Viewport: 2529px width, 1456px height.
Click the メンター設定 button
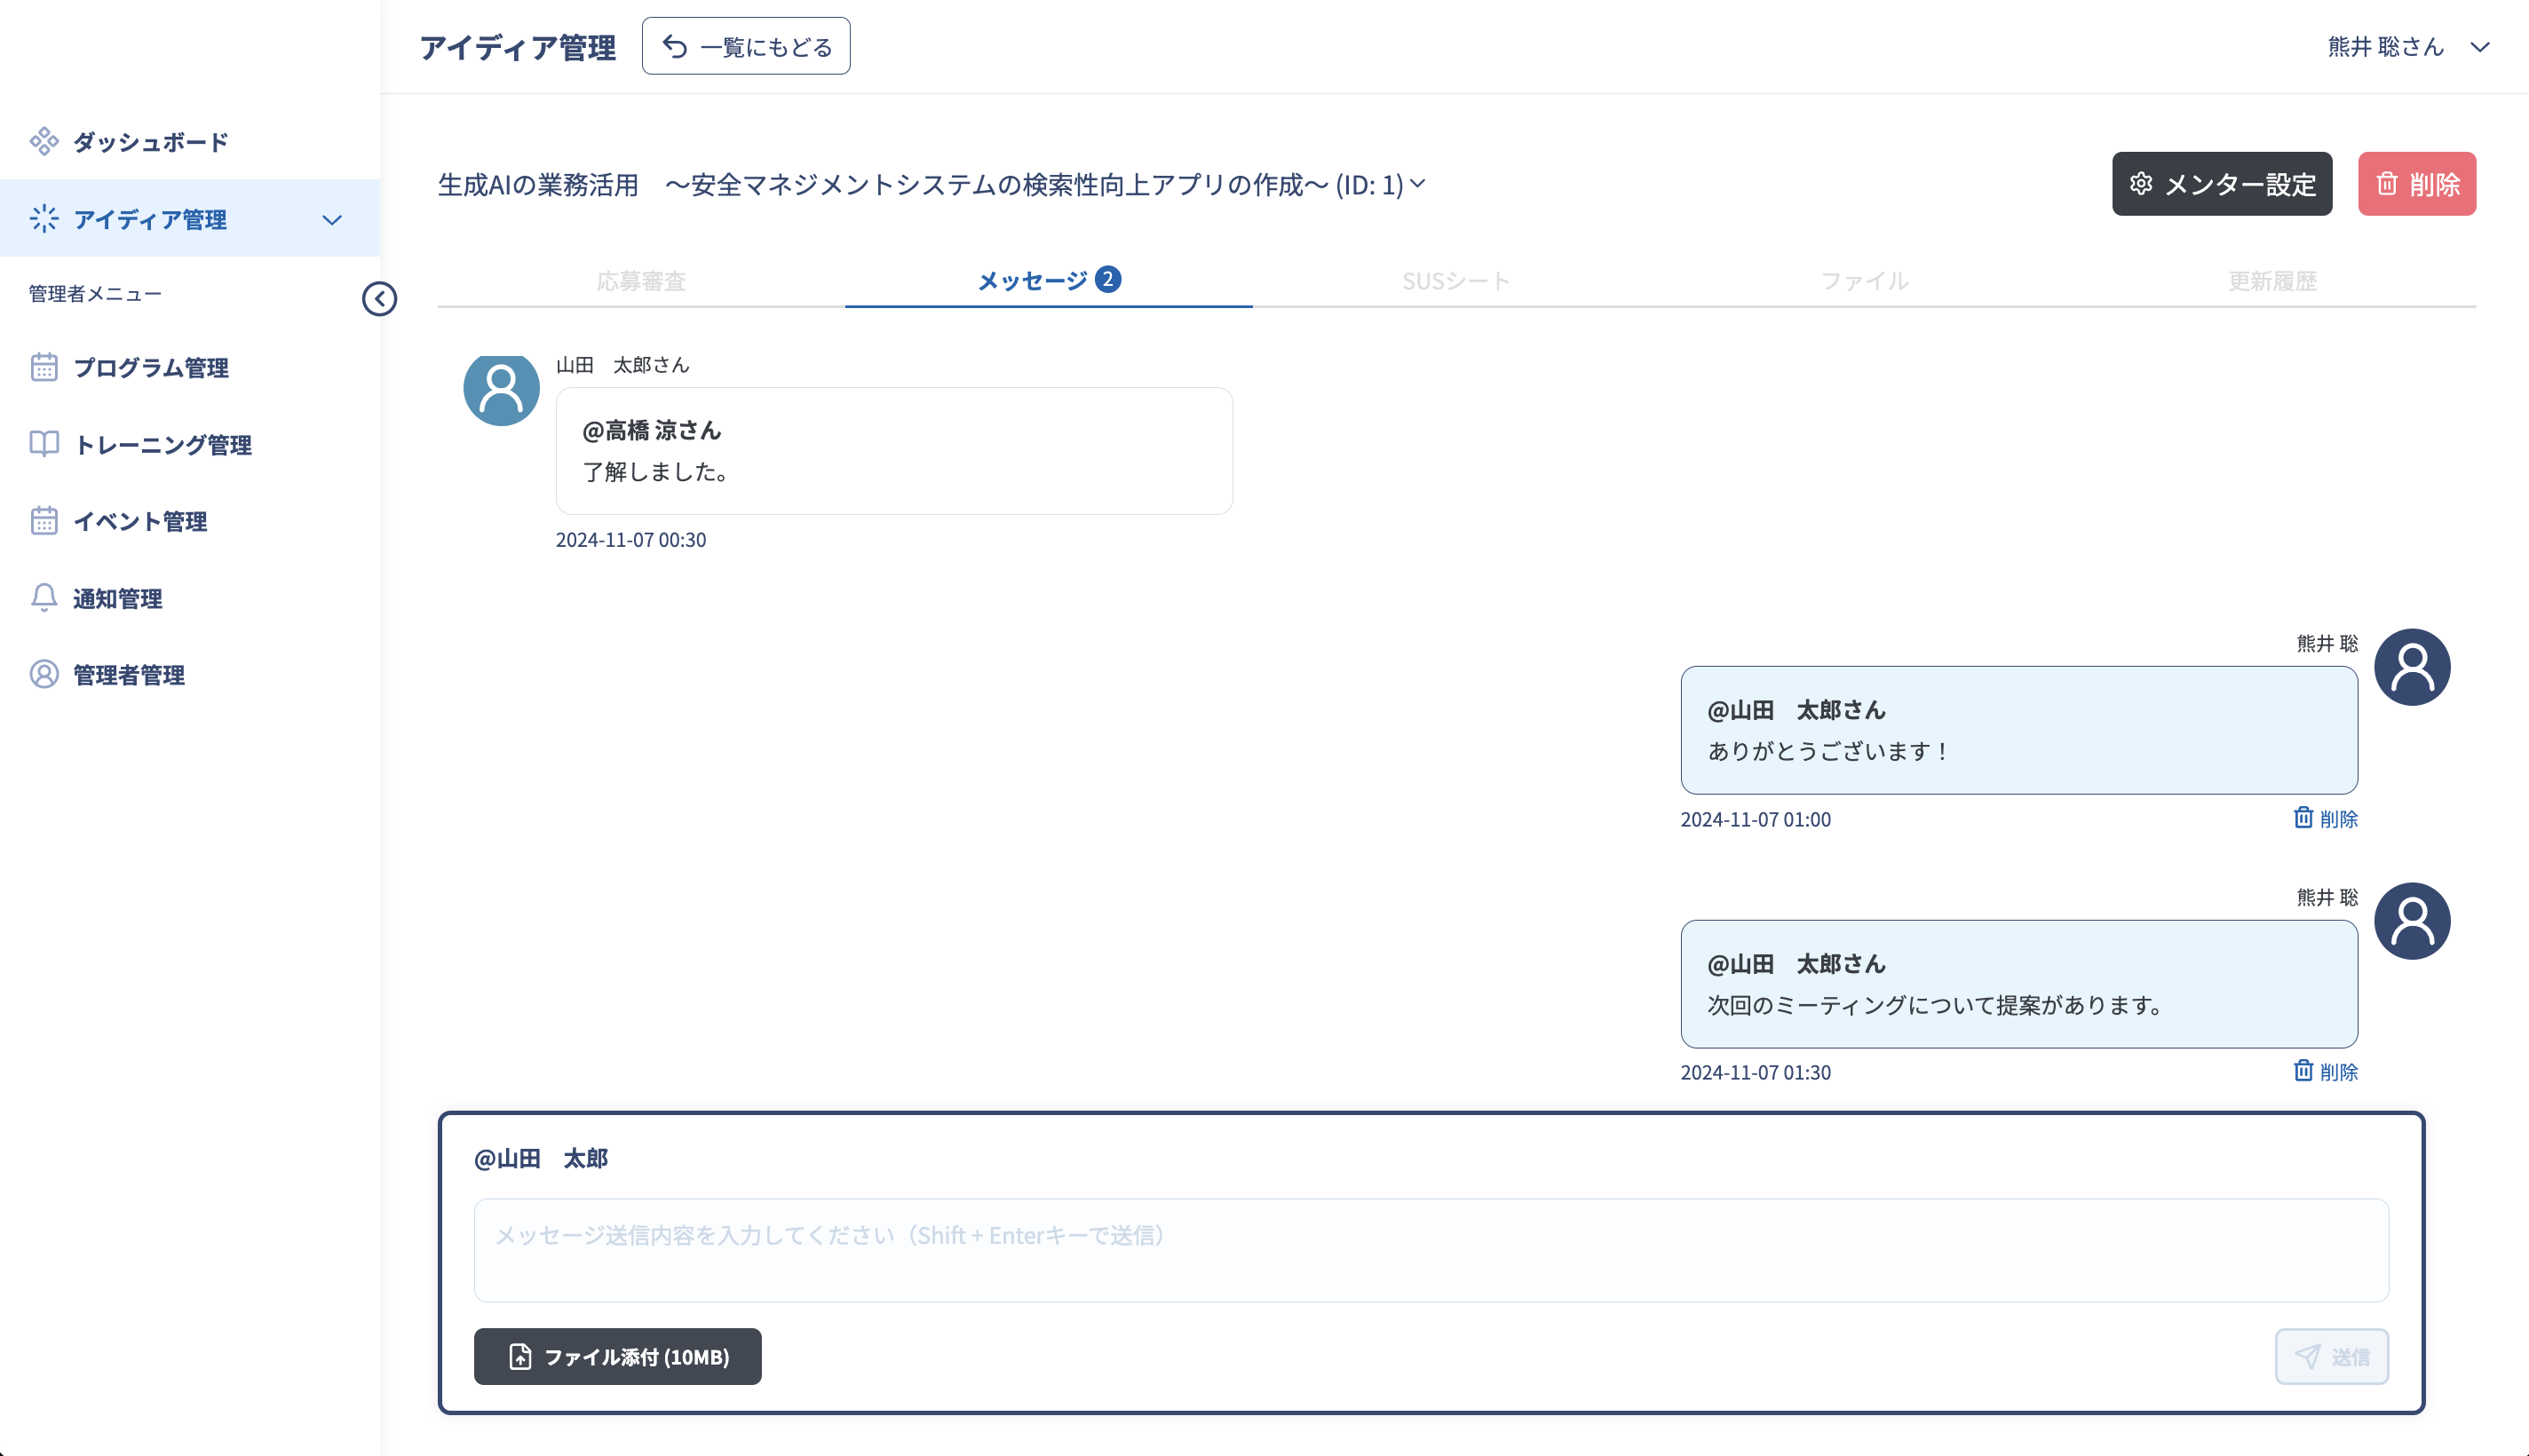point(2221,184)
